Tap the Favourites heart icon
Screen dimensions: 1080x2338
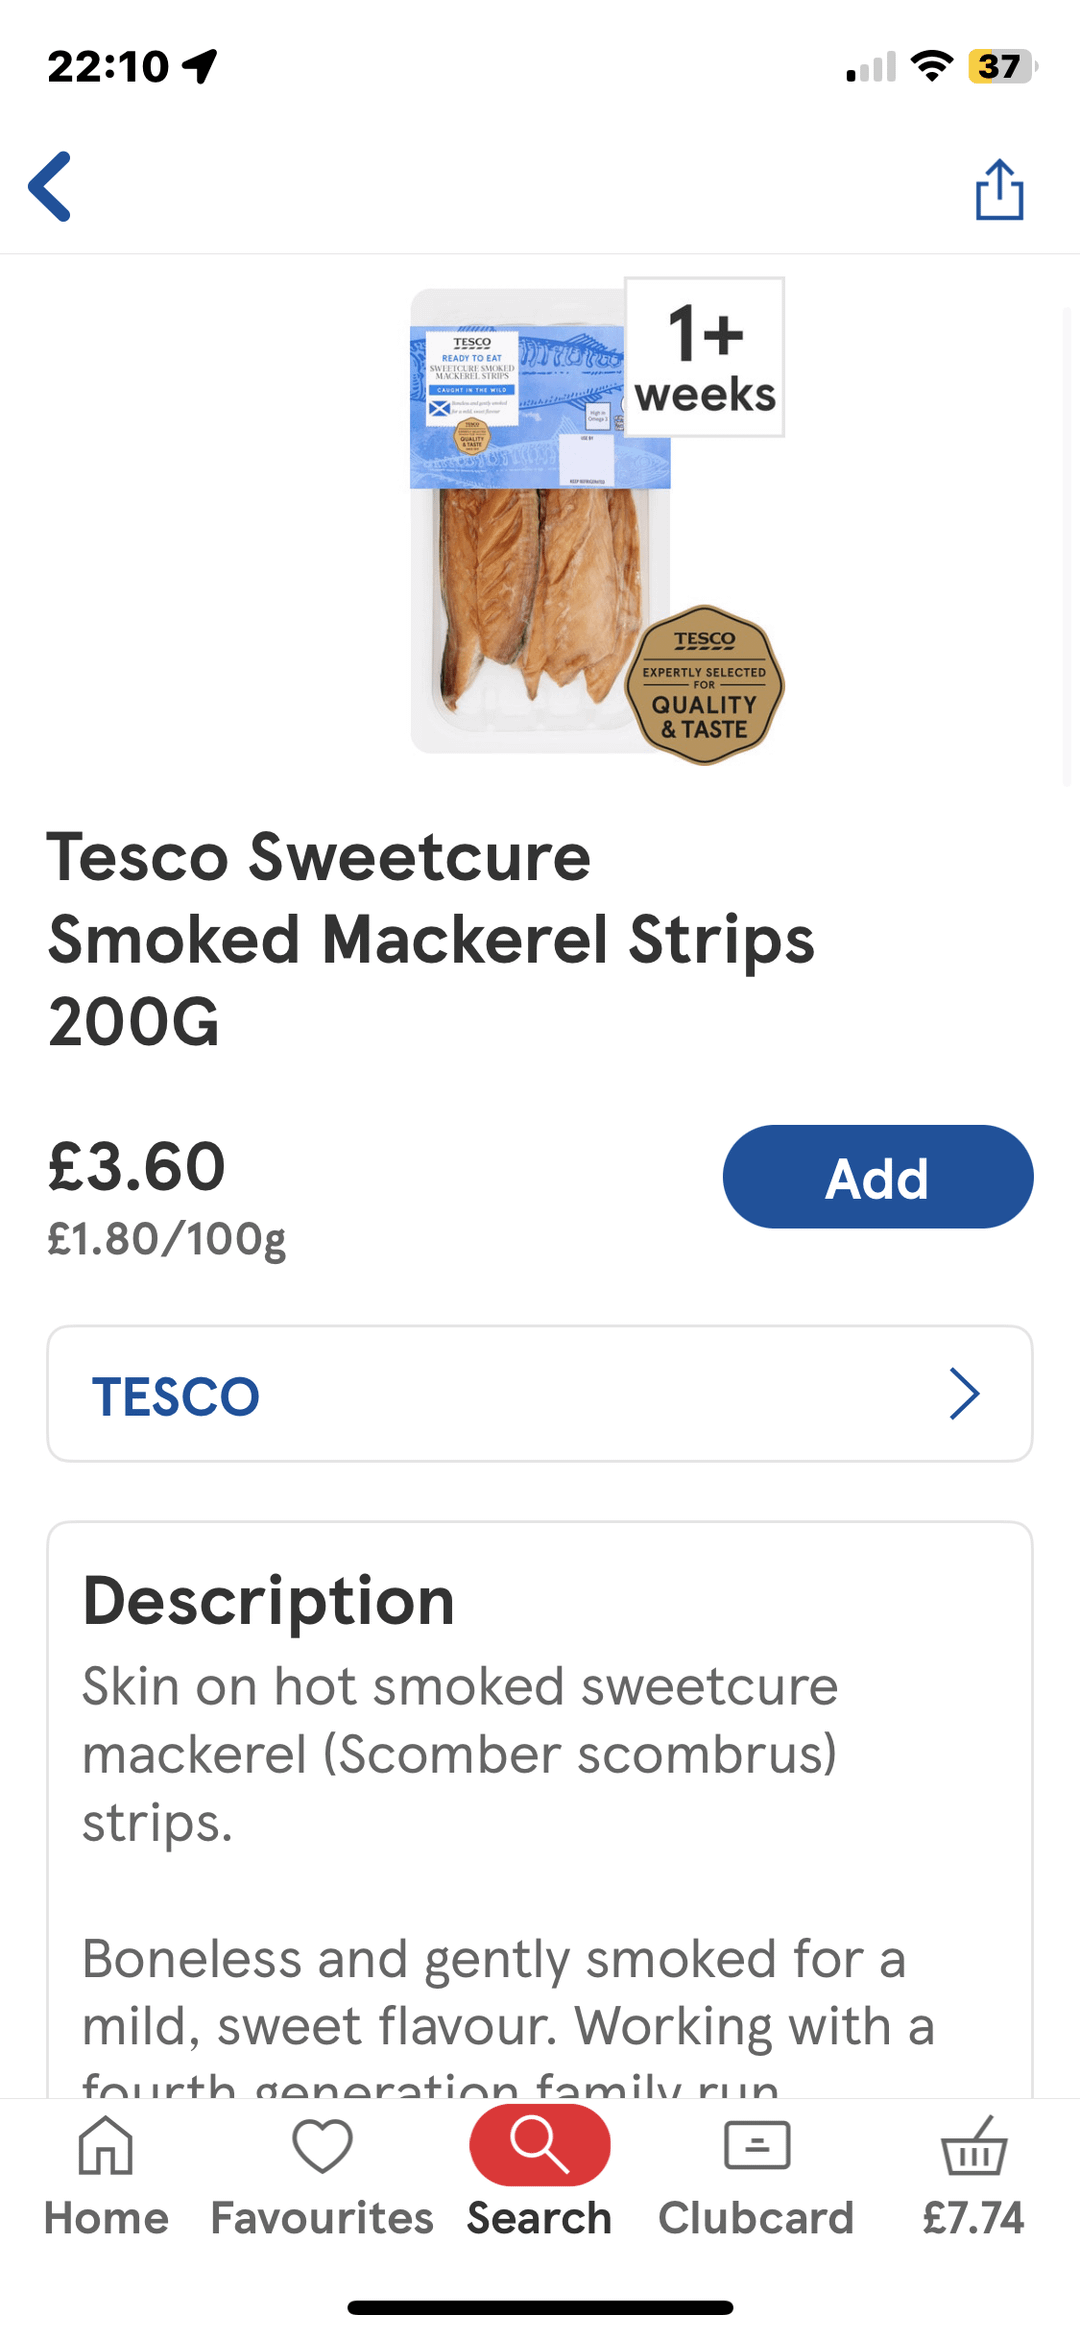pyautogui.click(x=322, y=2146)
